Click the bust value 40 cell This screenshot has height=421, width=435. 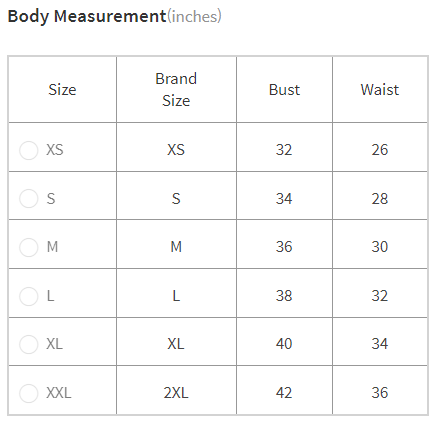tap(284, 342)
